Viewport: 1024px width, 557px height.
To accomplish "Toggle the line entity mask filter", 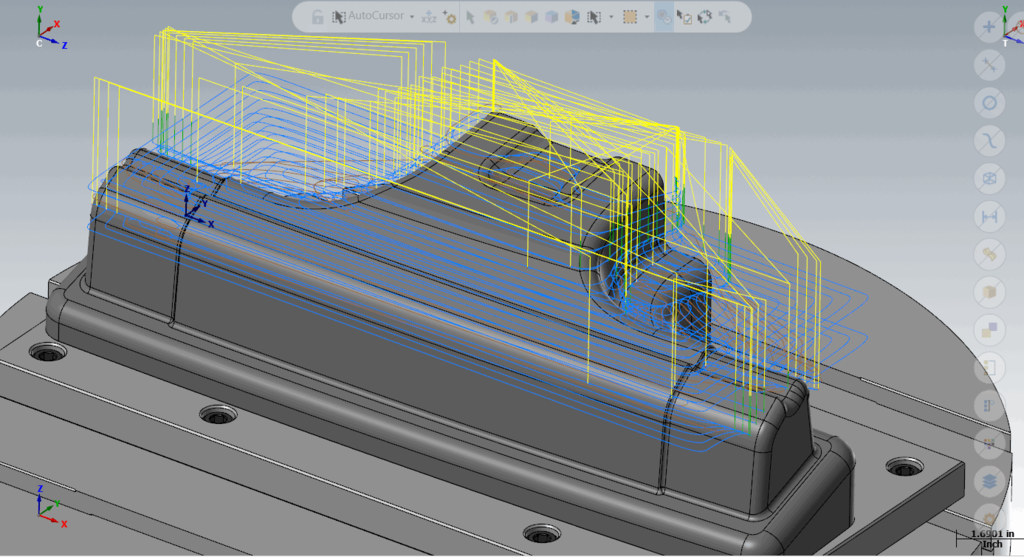I will (x=989, y=65).
